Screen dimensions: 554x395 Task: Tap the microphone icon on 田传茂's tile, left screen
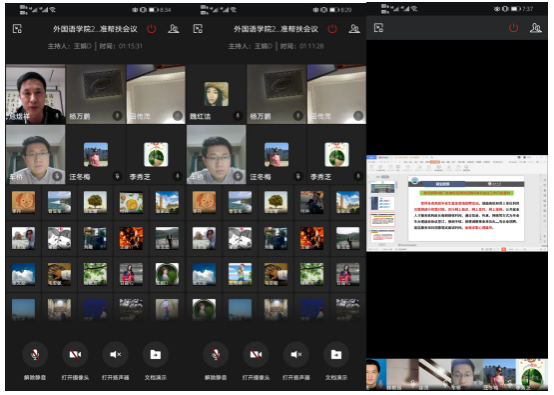pyautogui.click(x=177, y=116)
